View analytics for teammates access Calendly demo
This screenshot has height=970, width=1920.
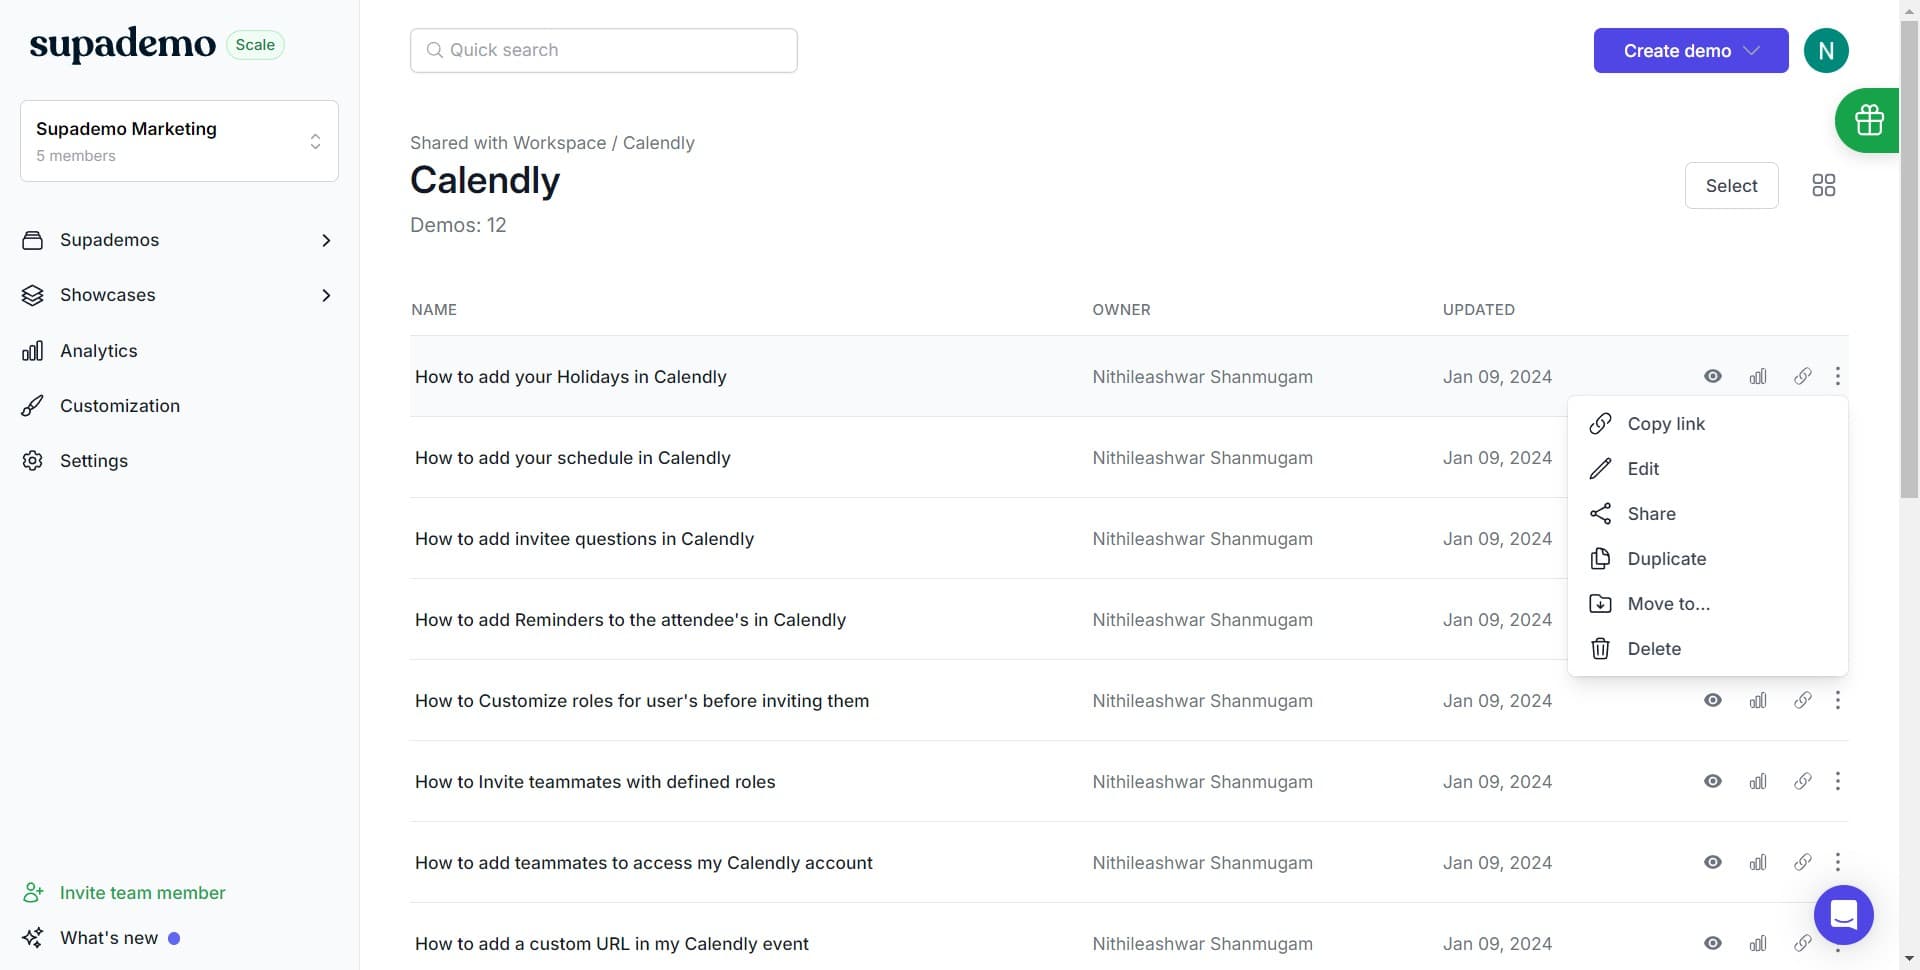coord(1757,863)
